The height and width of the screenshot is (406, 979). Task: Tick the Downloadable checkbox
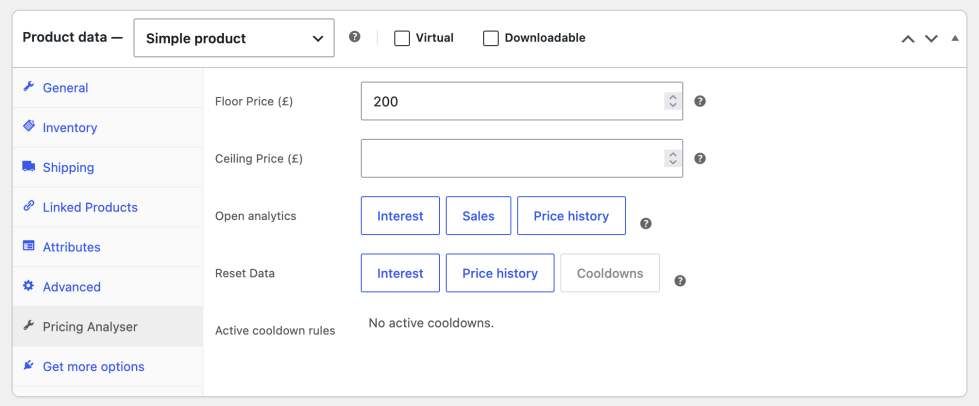(491, 38)
